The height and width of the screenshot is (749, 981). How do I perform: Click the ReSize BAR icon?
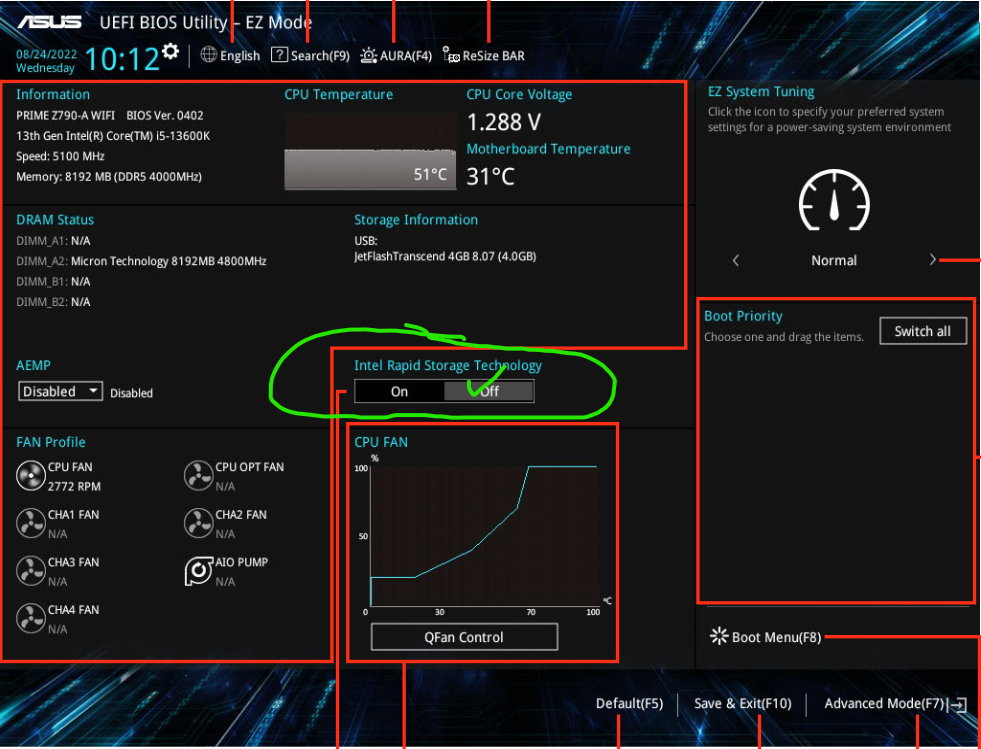coord(450,55)
